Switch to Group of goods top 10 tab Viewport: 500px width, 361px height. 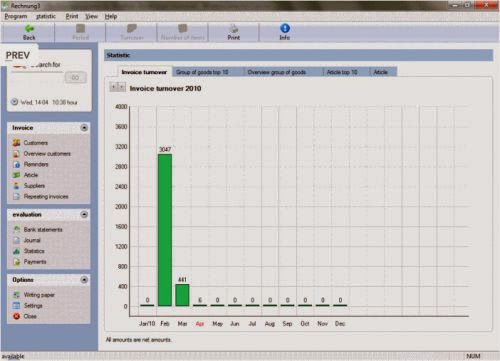pyautogui.click(x=208, y=72)
